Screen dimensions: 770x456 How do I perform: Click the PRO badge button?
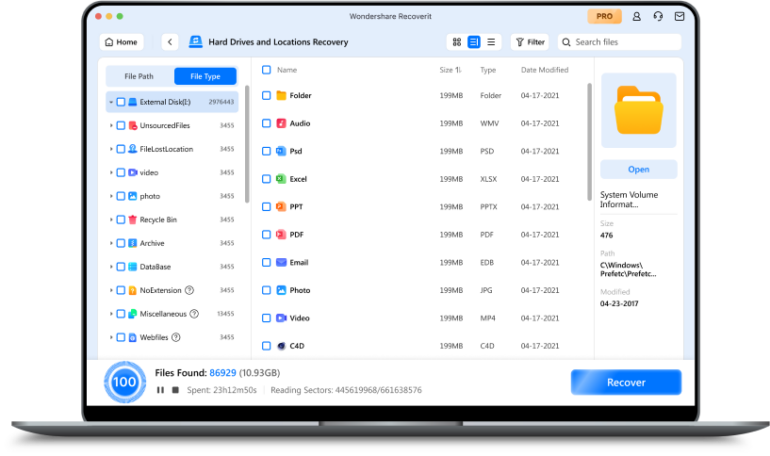coord(605,16)
